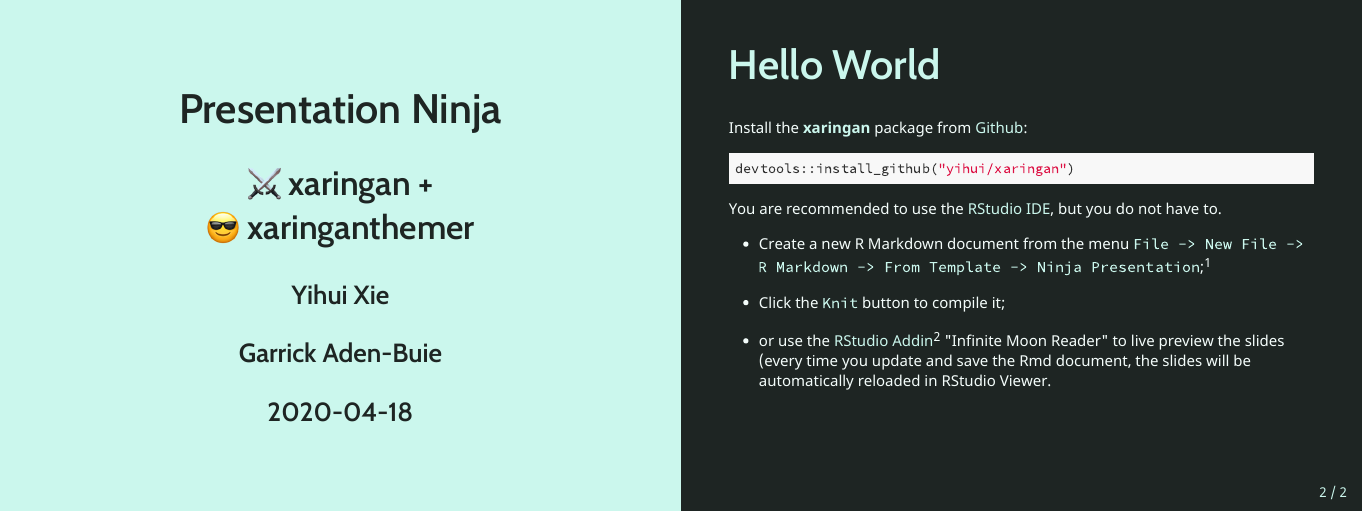Click the author name Garrick Aden-Buie
1362x511 pixels.
tap(340, 353)
